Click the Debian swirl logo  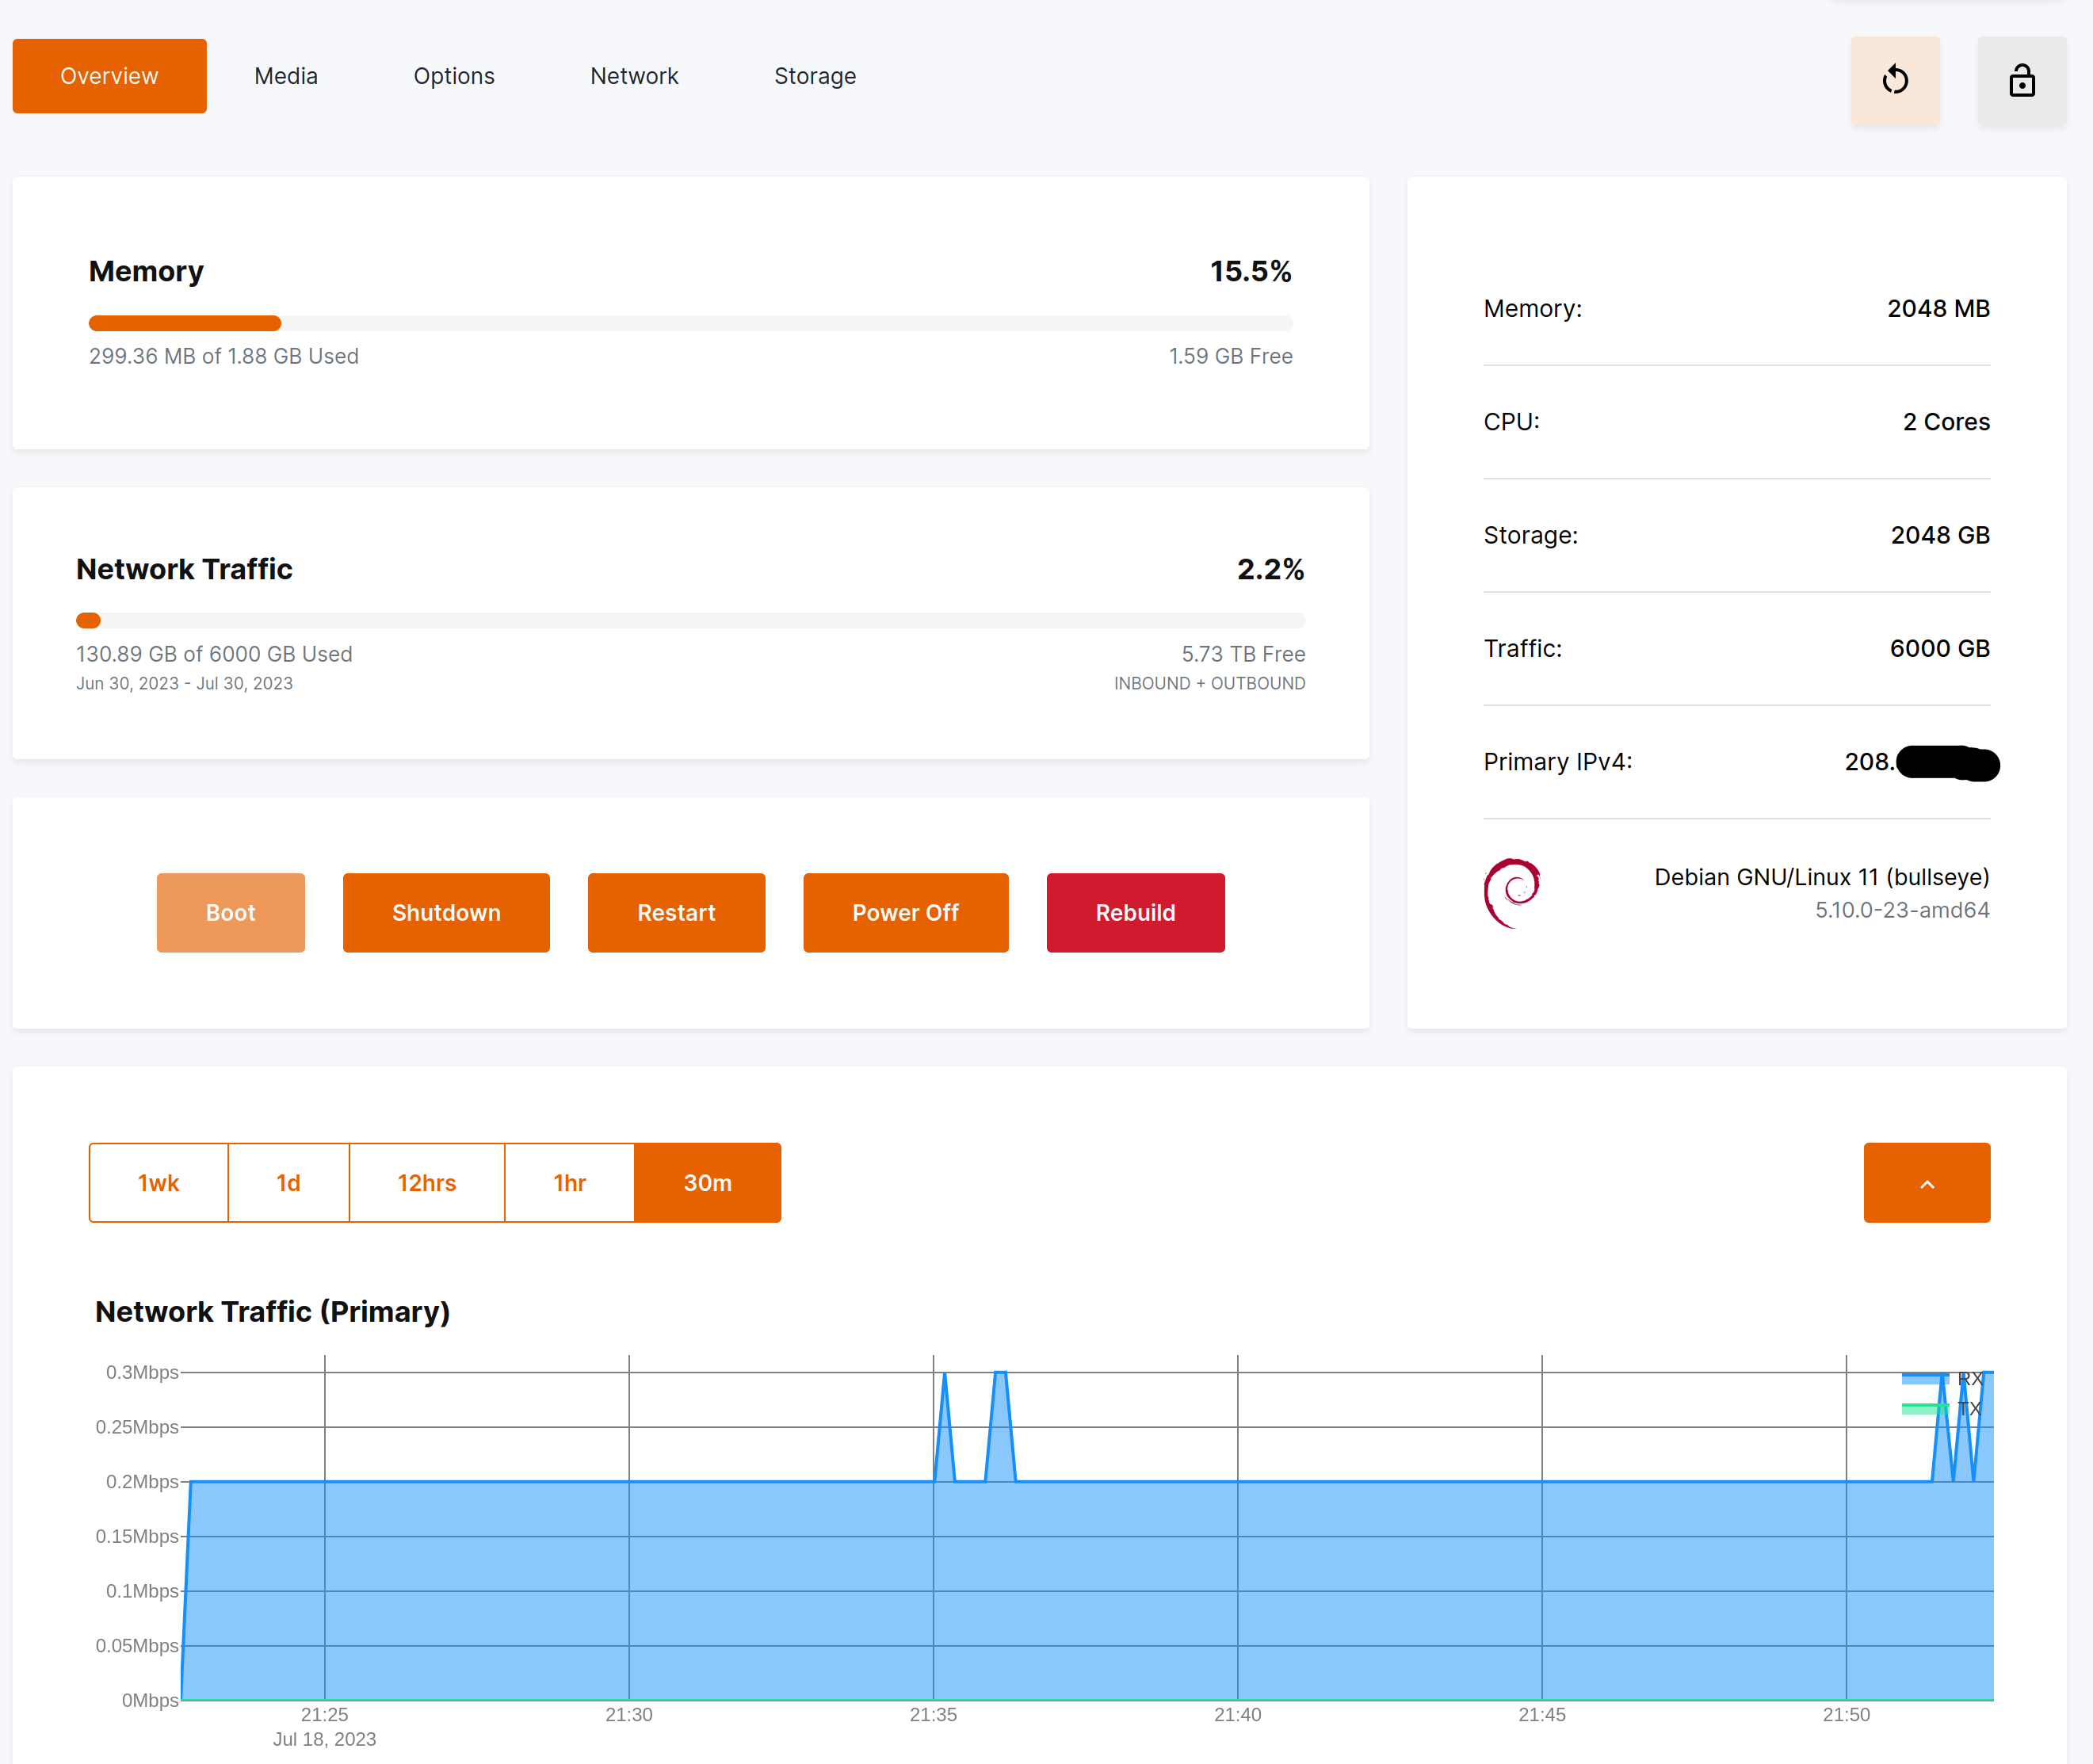click(1512, 892)
